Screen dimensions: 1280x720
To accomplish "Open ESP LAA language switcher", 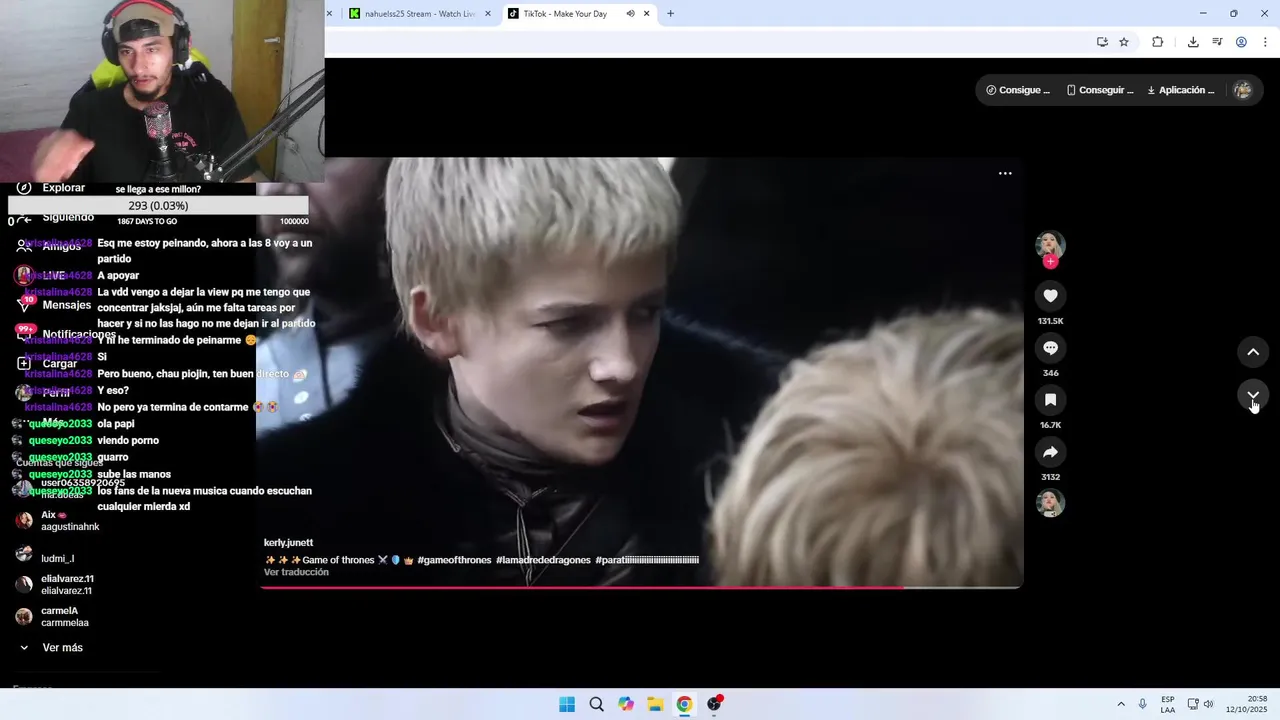I will point(1168,704).
